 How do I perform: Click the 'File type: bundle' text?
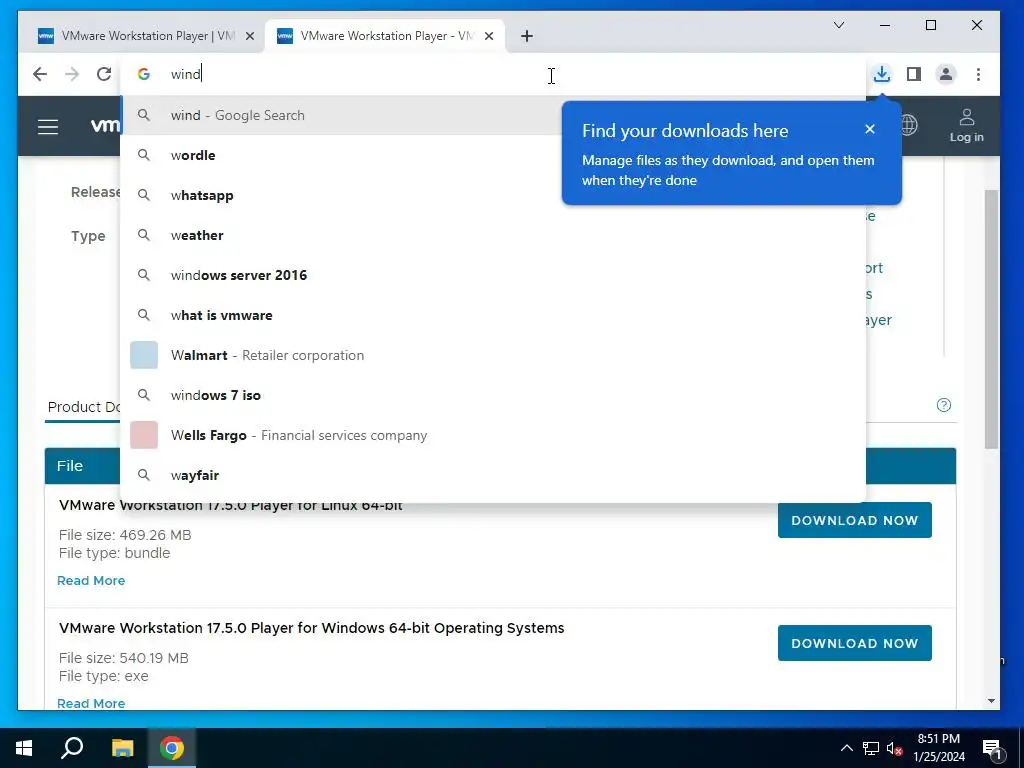(114, 552)
